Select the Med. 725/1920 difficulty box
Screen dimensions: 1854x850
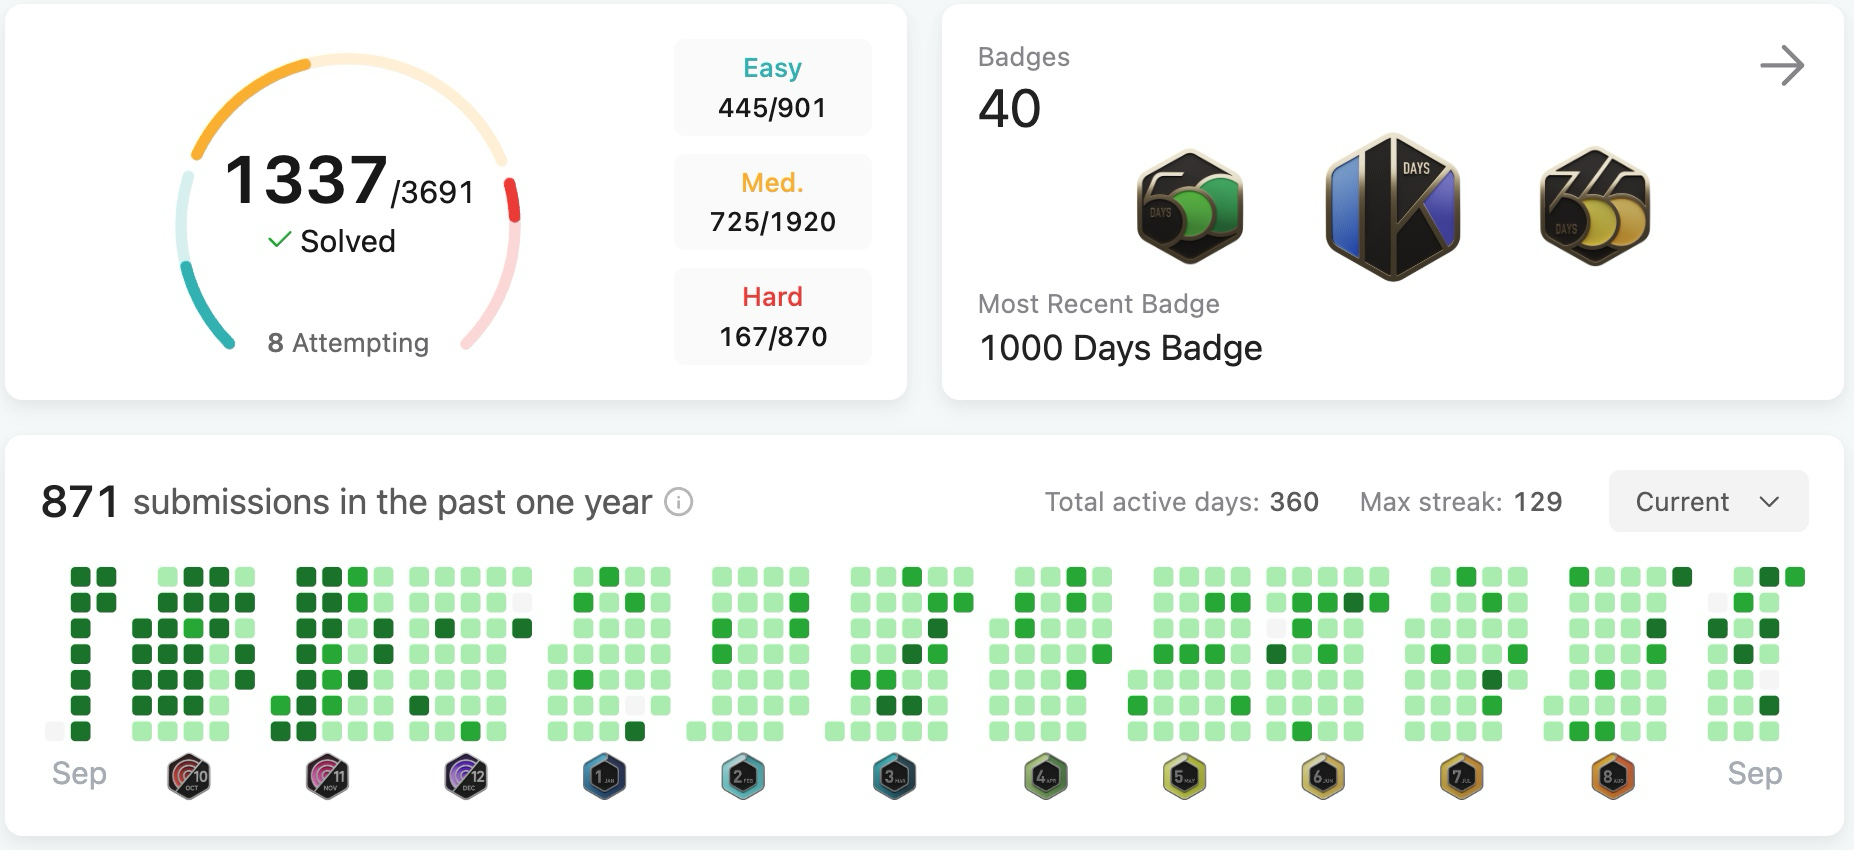coord(772,202)
